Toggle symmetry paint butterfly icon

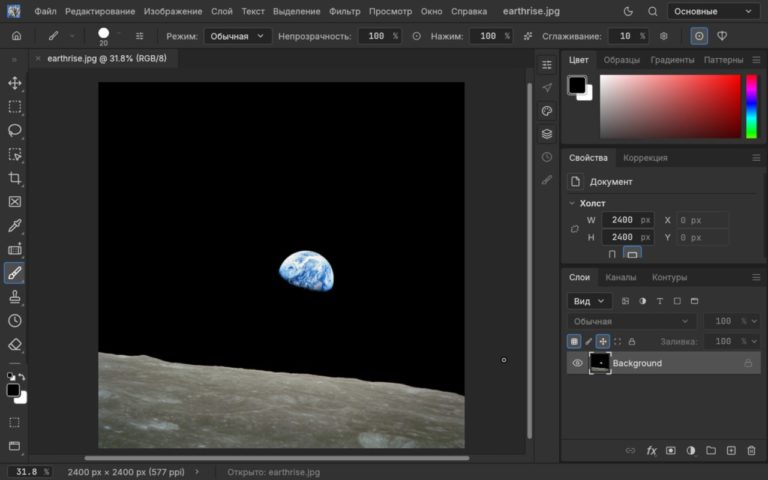pos(722,36)
